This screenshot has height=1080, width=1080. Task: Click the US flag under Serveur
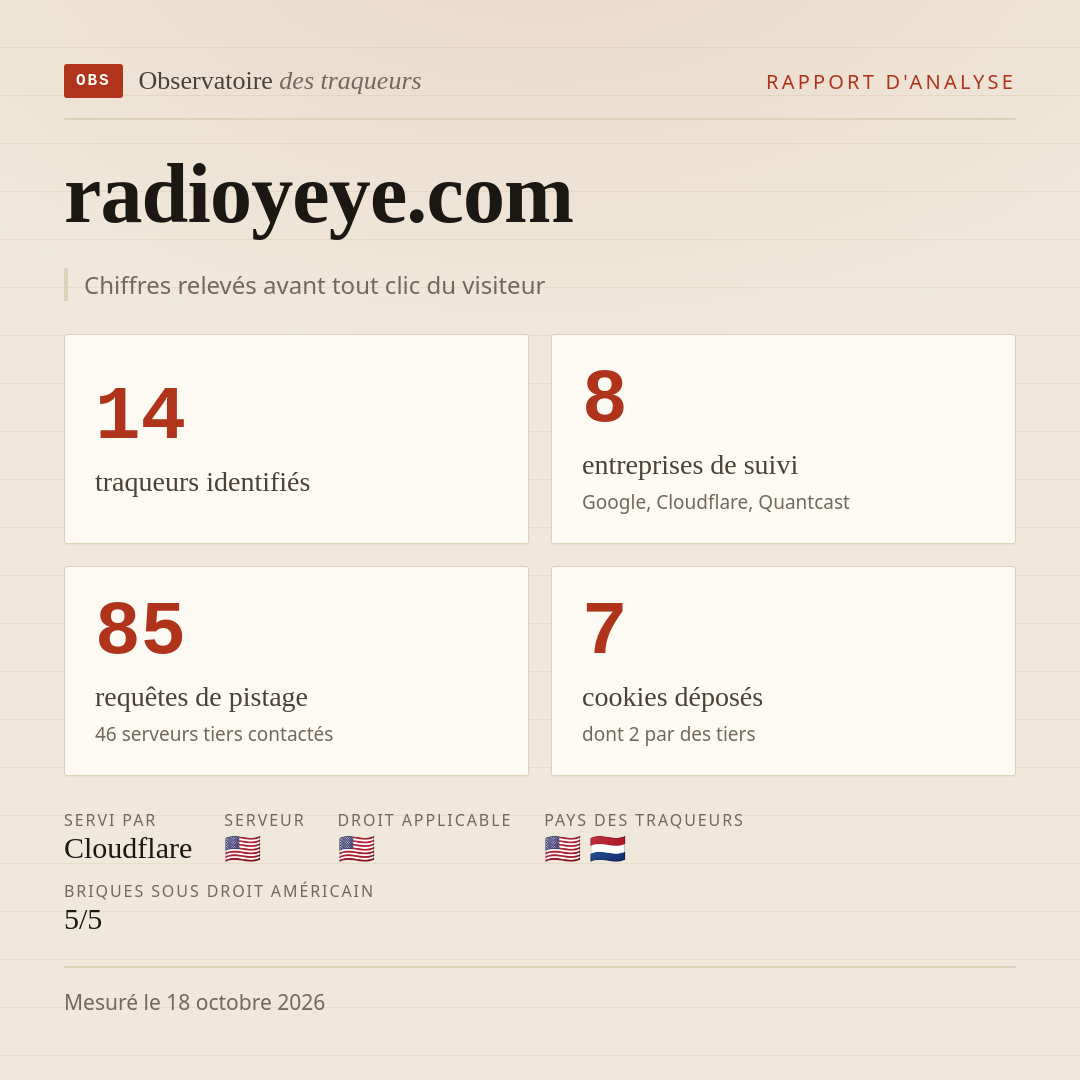pyautogui.click(x=242, y=849)
